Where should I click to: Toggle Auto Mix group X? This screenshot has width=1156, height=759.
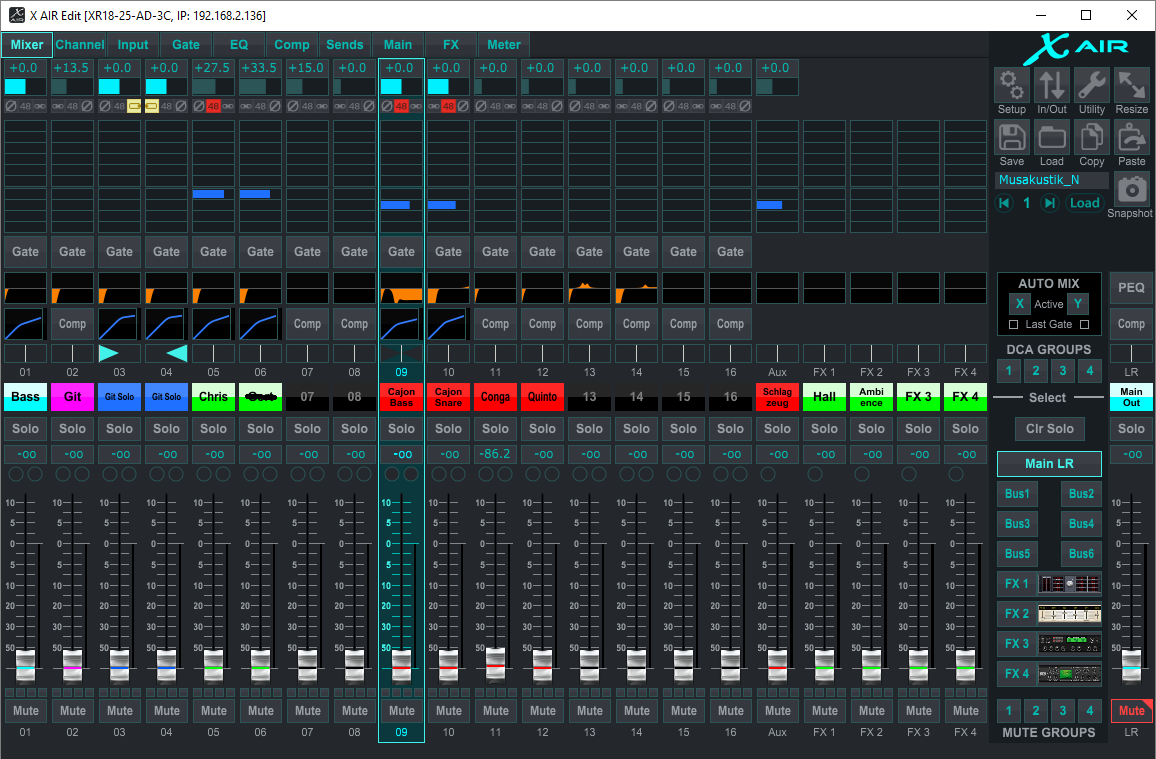pyautogui.click(x=1020, y=304)
